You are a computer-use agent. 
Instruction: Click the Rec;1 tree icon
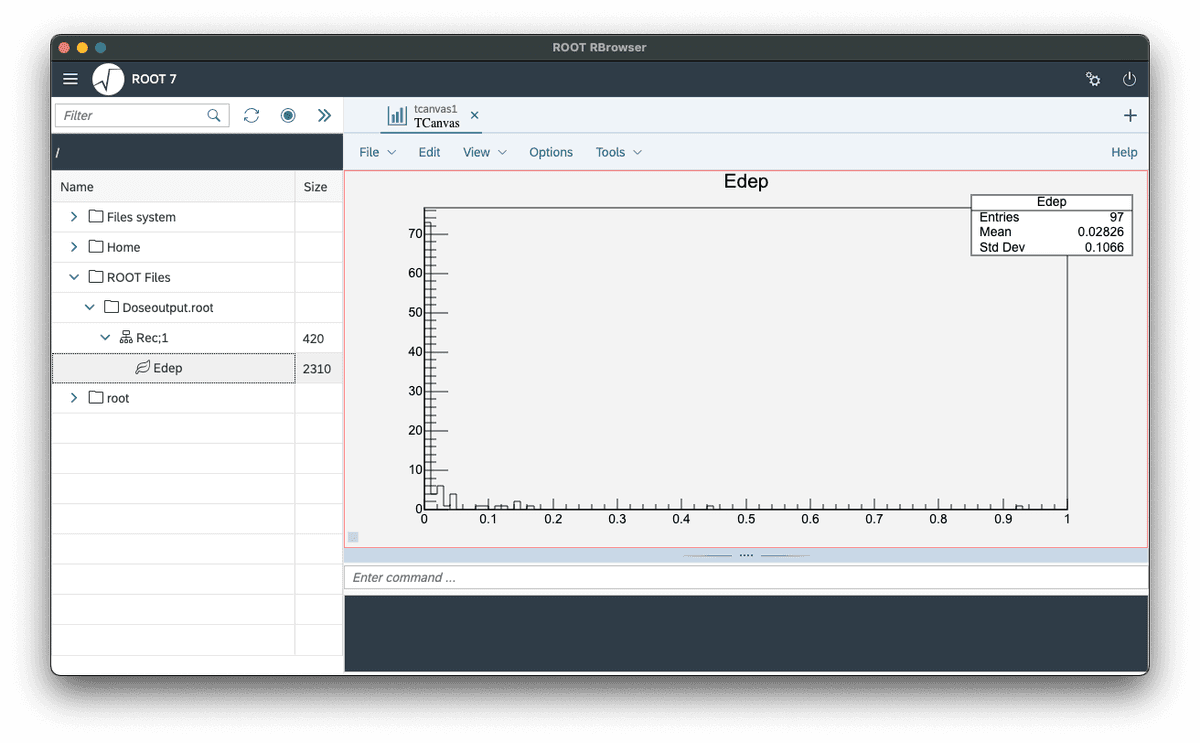(126, 338)
